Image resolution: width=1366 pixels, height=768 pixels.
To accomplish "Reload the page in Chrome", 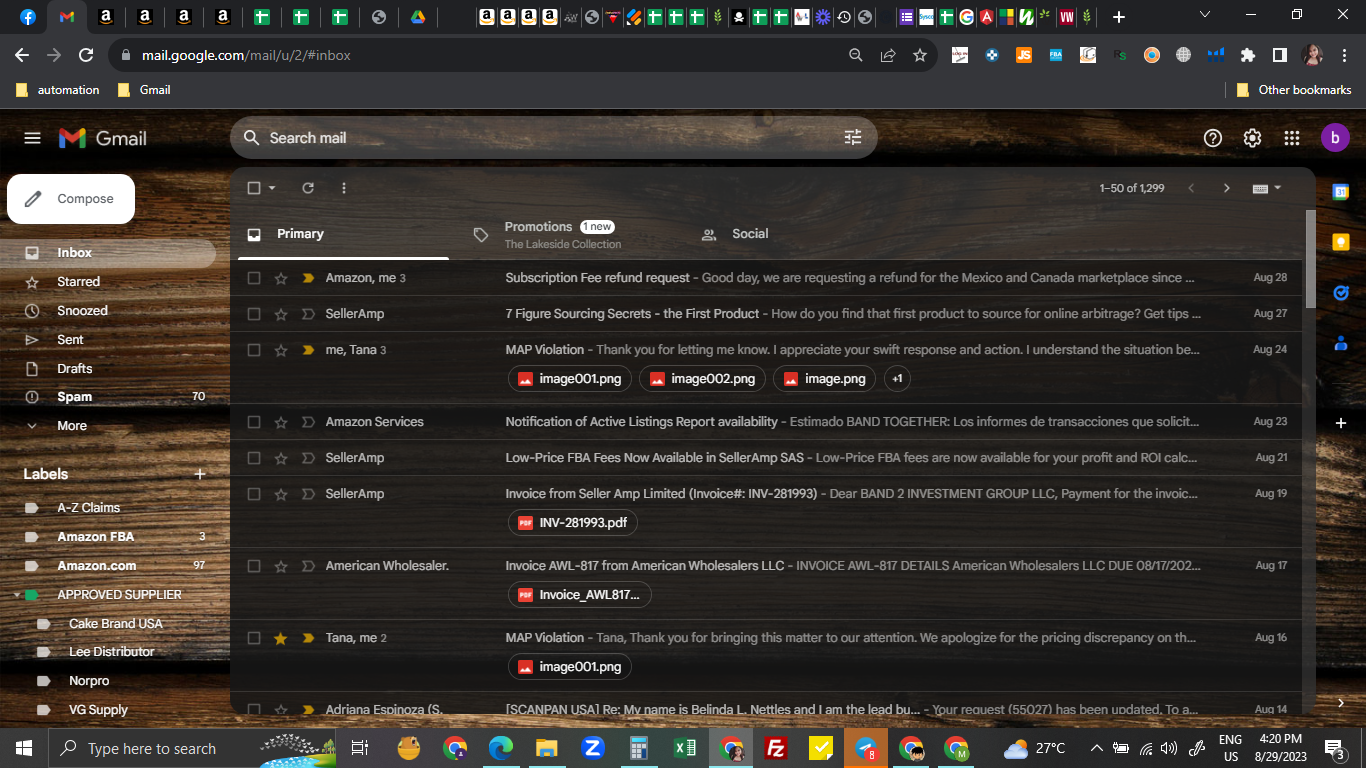I will click(86, 55).
